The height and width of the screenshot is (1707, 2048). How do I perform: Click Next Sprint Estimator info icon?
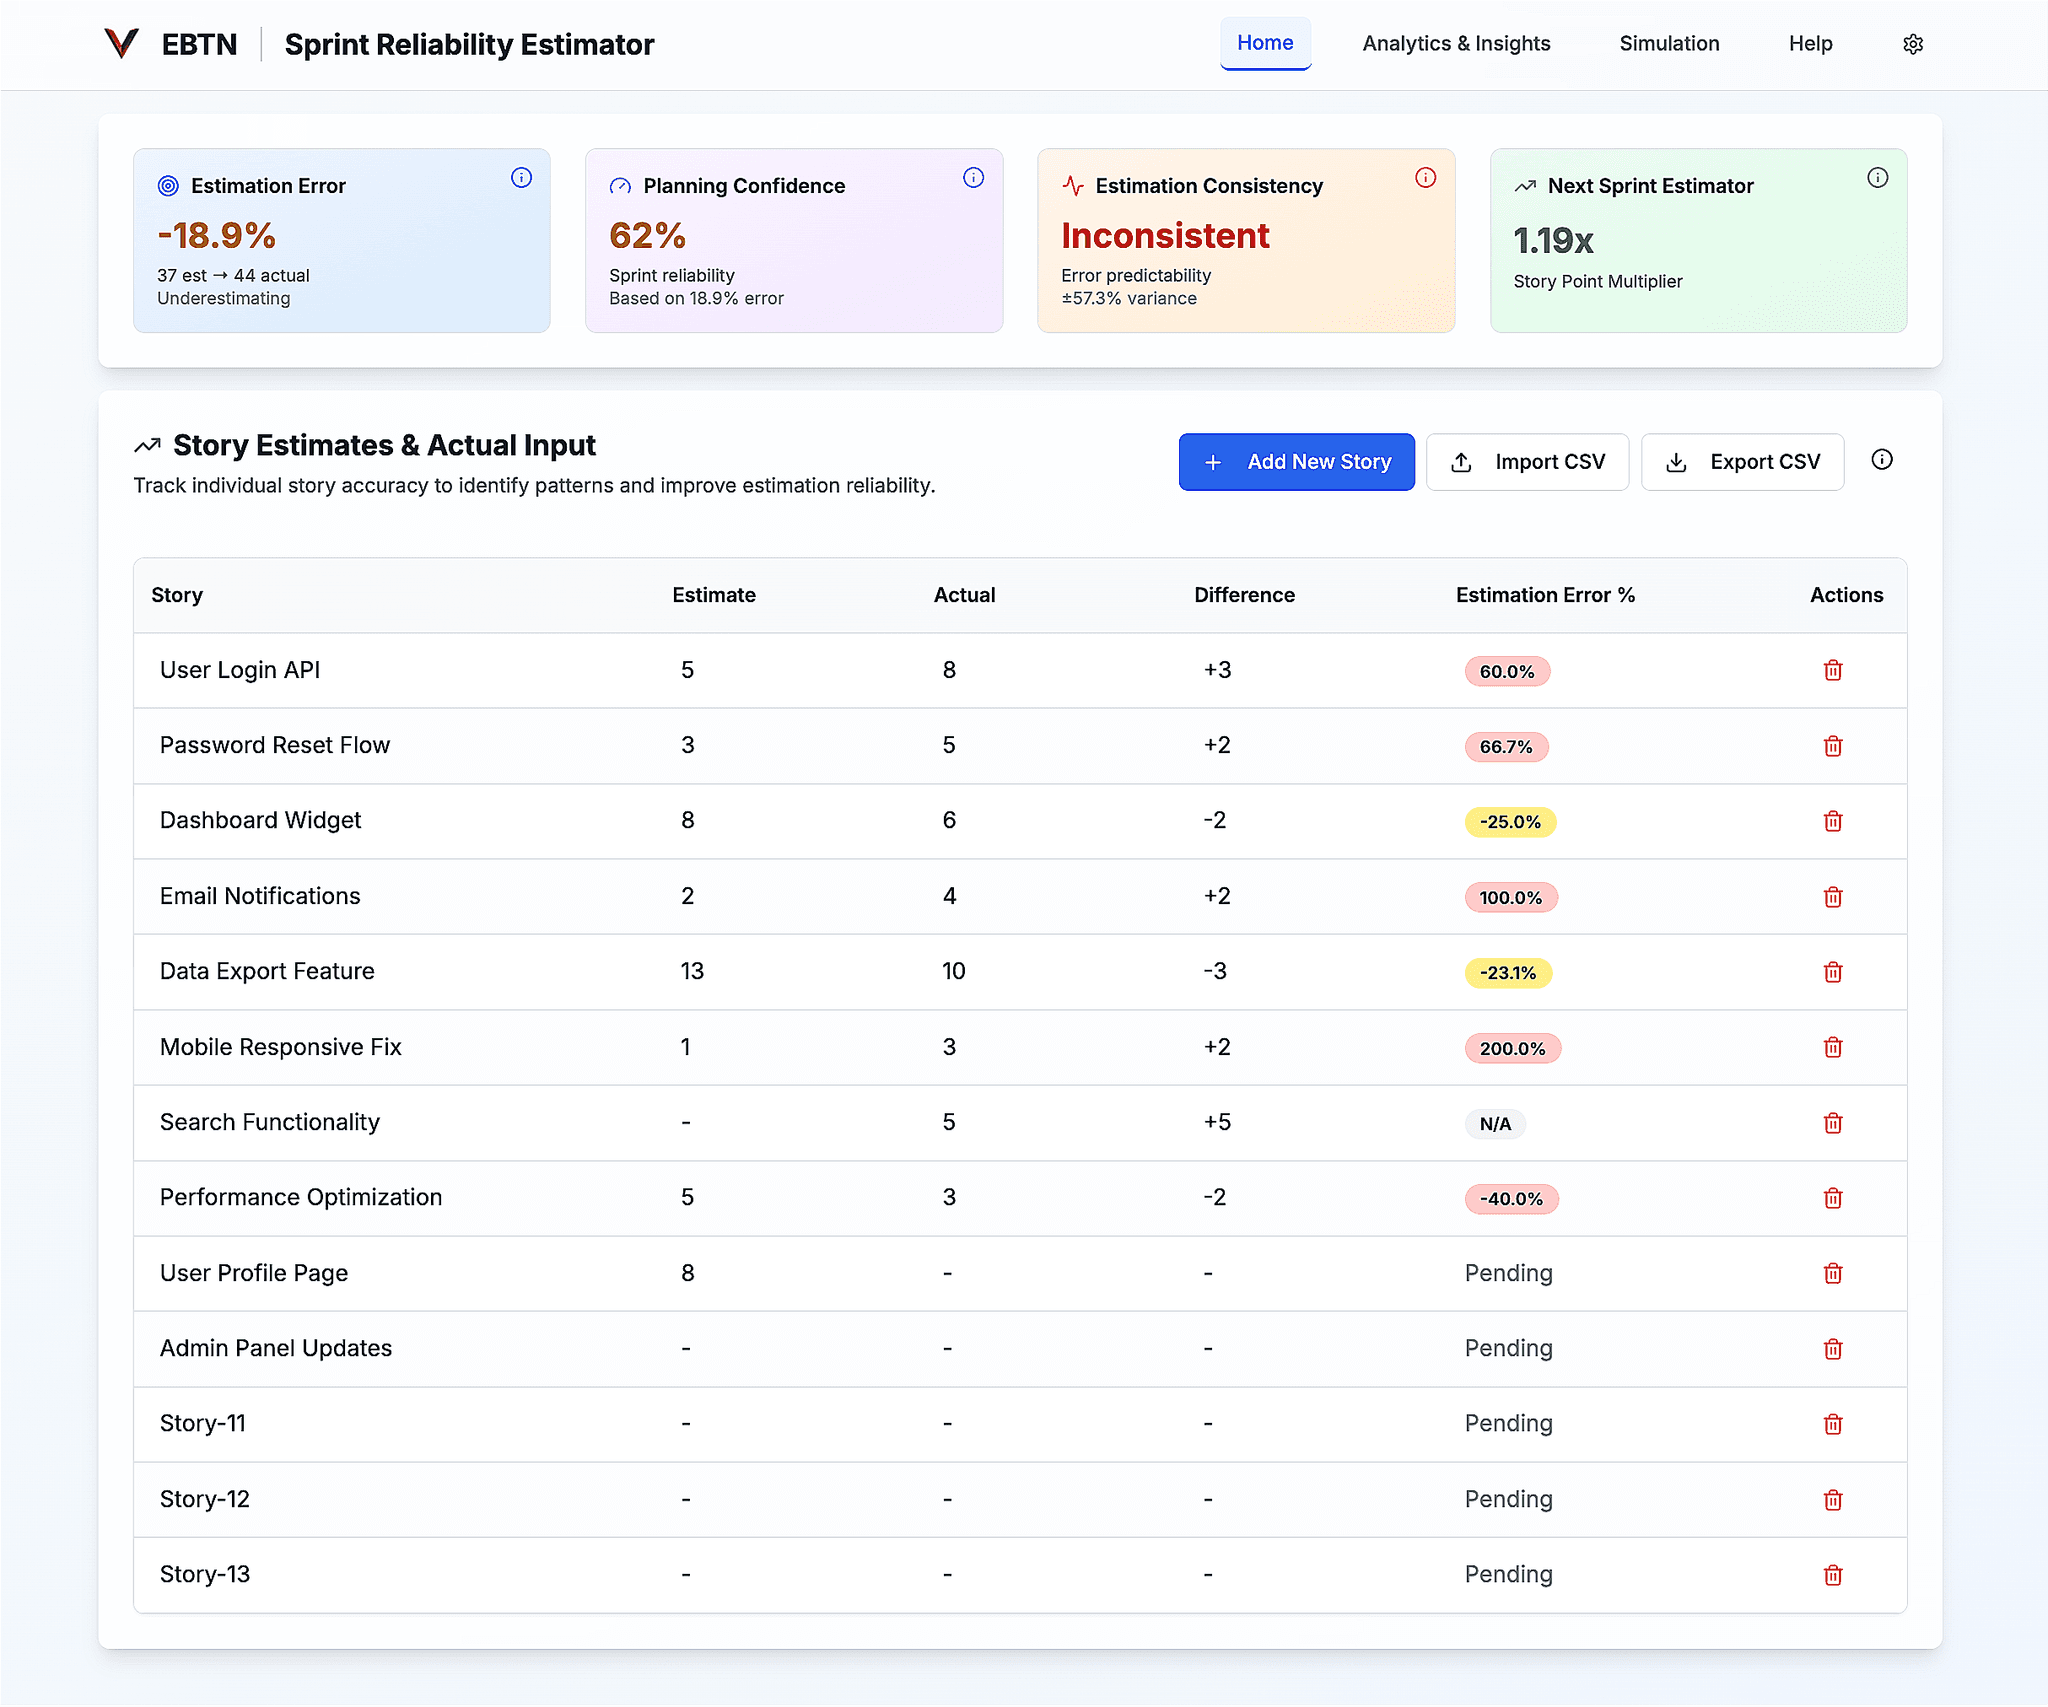tap(1877, 178)
